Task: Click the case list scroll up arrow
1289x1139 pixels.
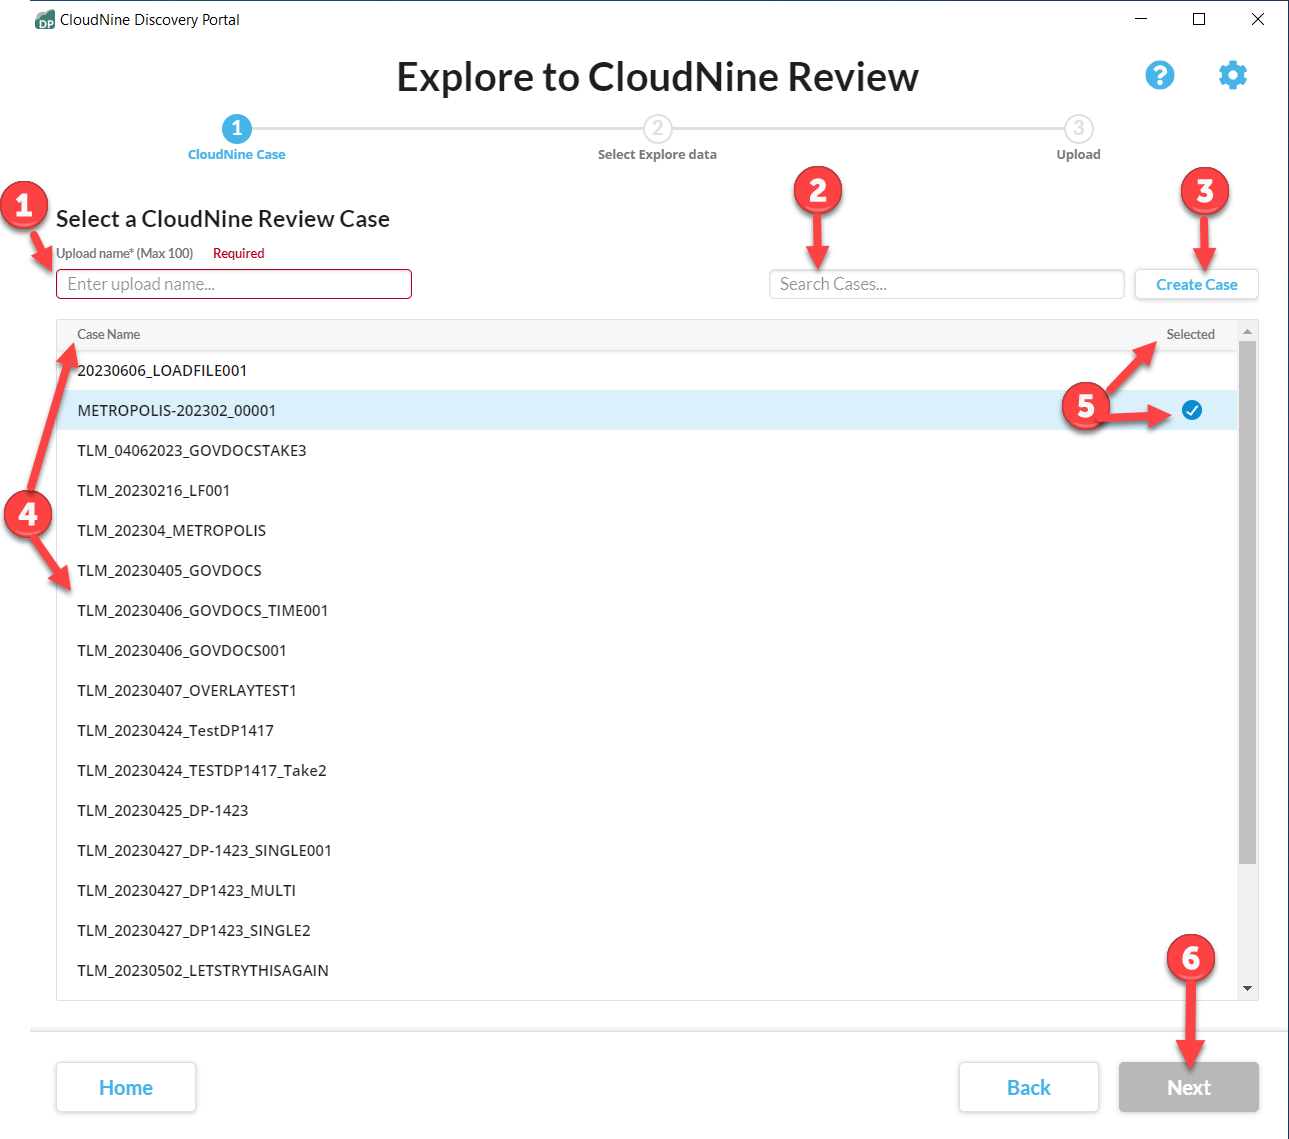Action: [1247, 331]
